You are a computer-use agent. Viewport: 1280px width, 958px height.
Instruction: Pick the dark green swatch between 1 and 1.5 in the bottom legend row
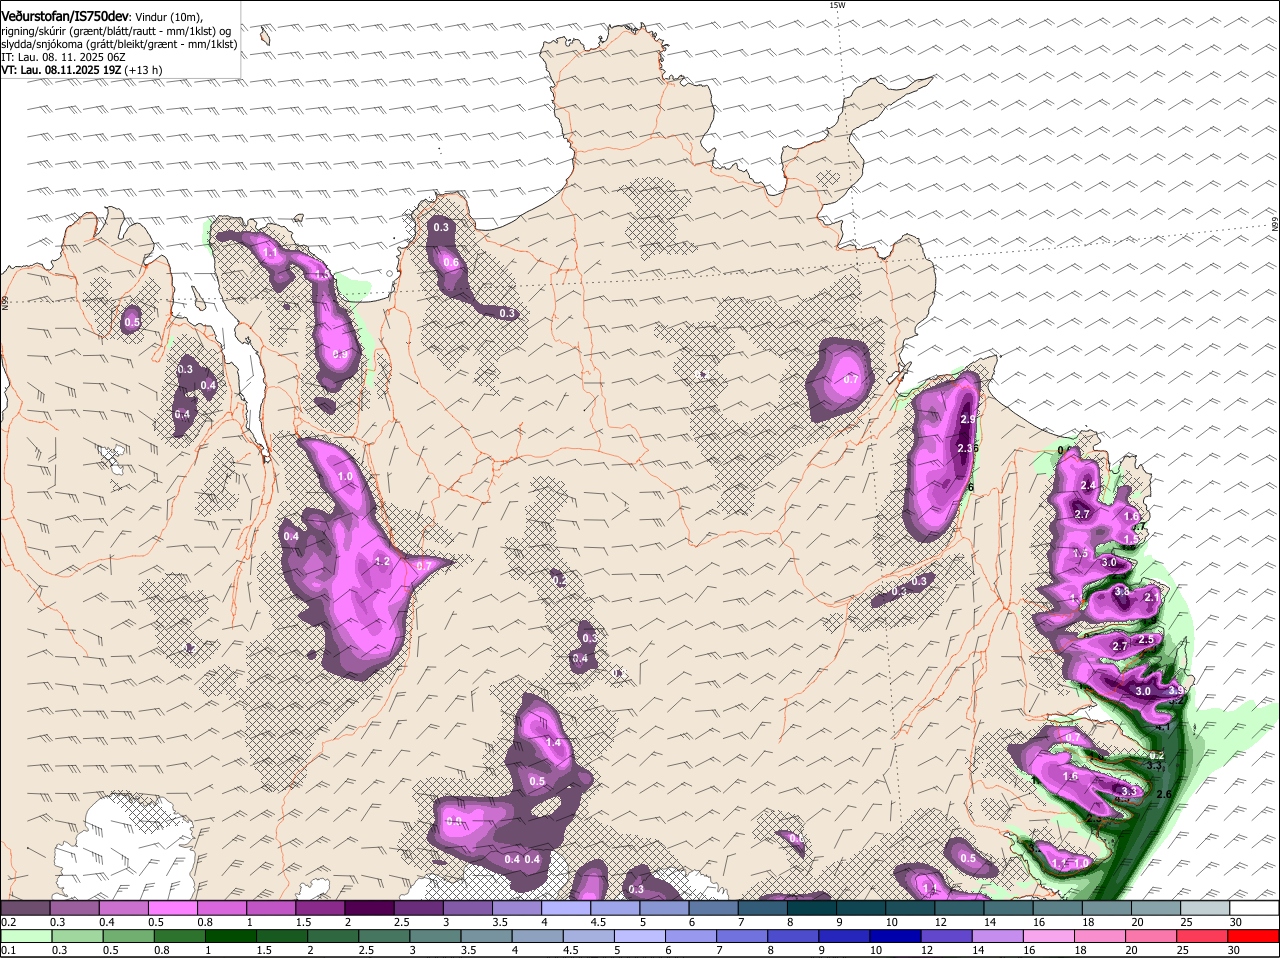pos(231,936)
